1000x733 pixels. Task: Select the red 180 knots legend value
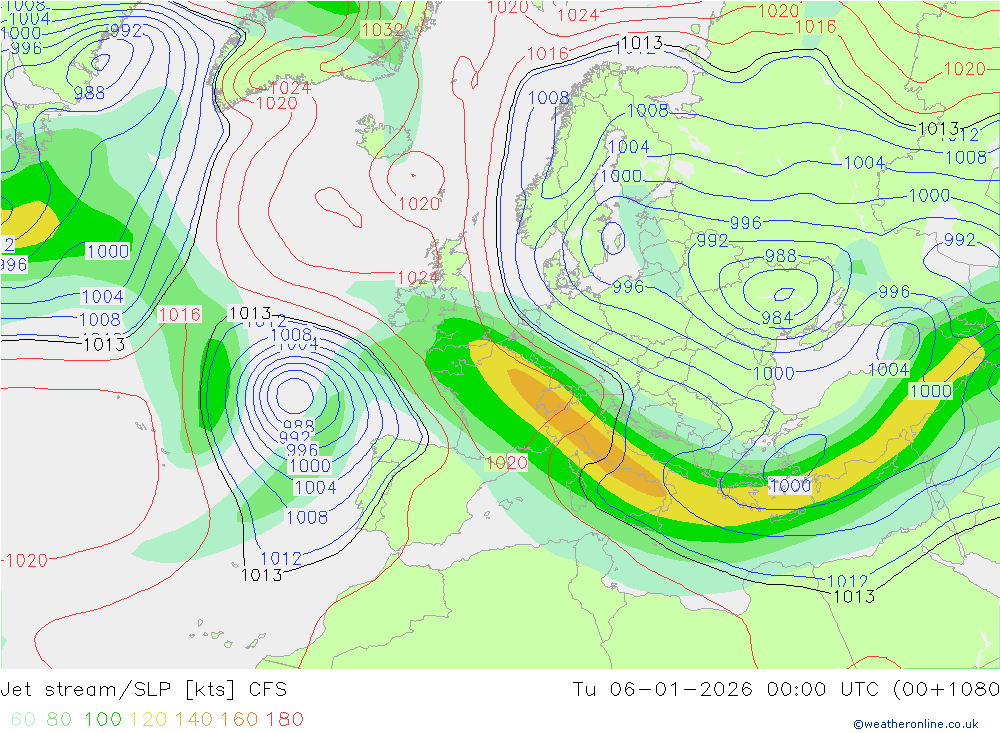pyautogui.click(x=284, y=719)
